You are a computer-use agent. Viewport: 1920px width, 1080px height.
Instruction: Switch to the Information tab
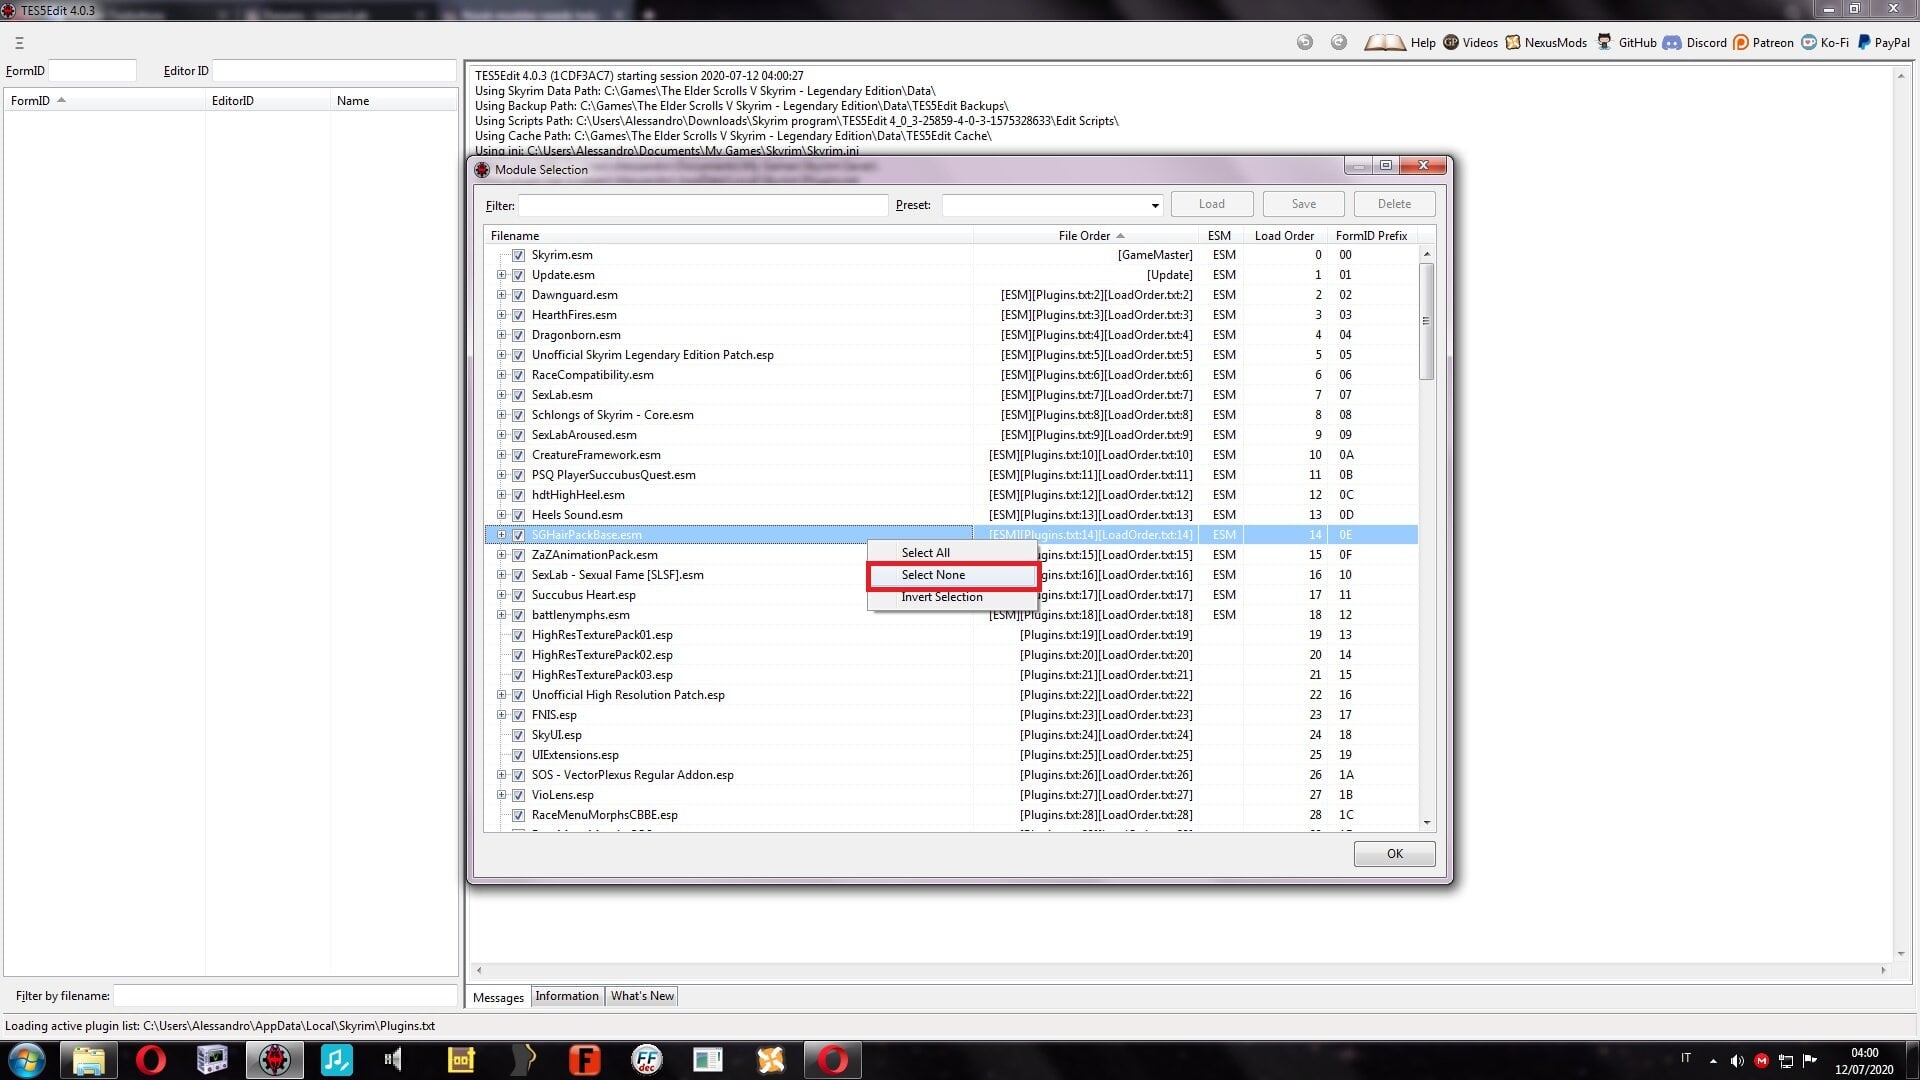[567, 996]
